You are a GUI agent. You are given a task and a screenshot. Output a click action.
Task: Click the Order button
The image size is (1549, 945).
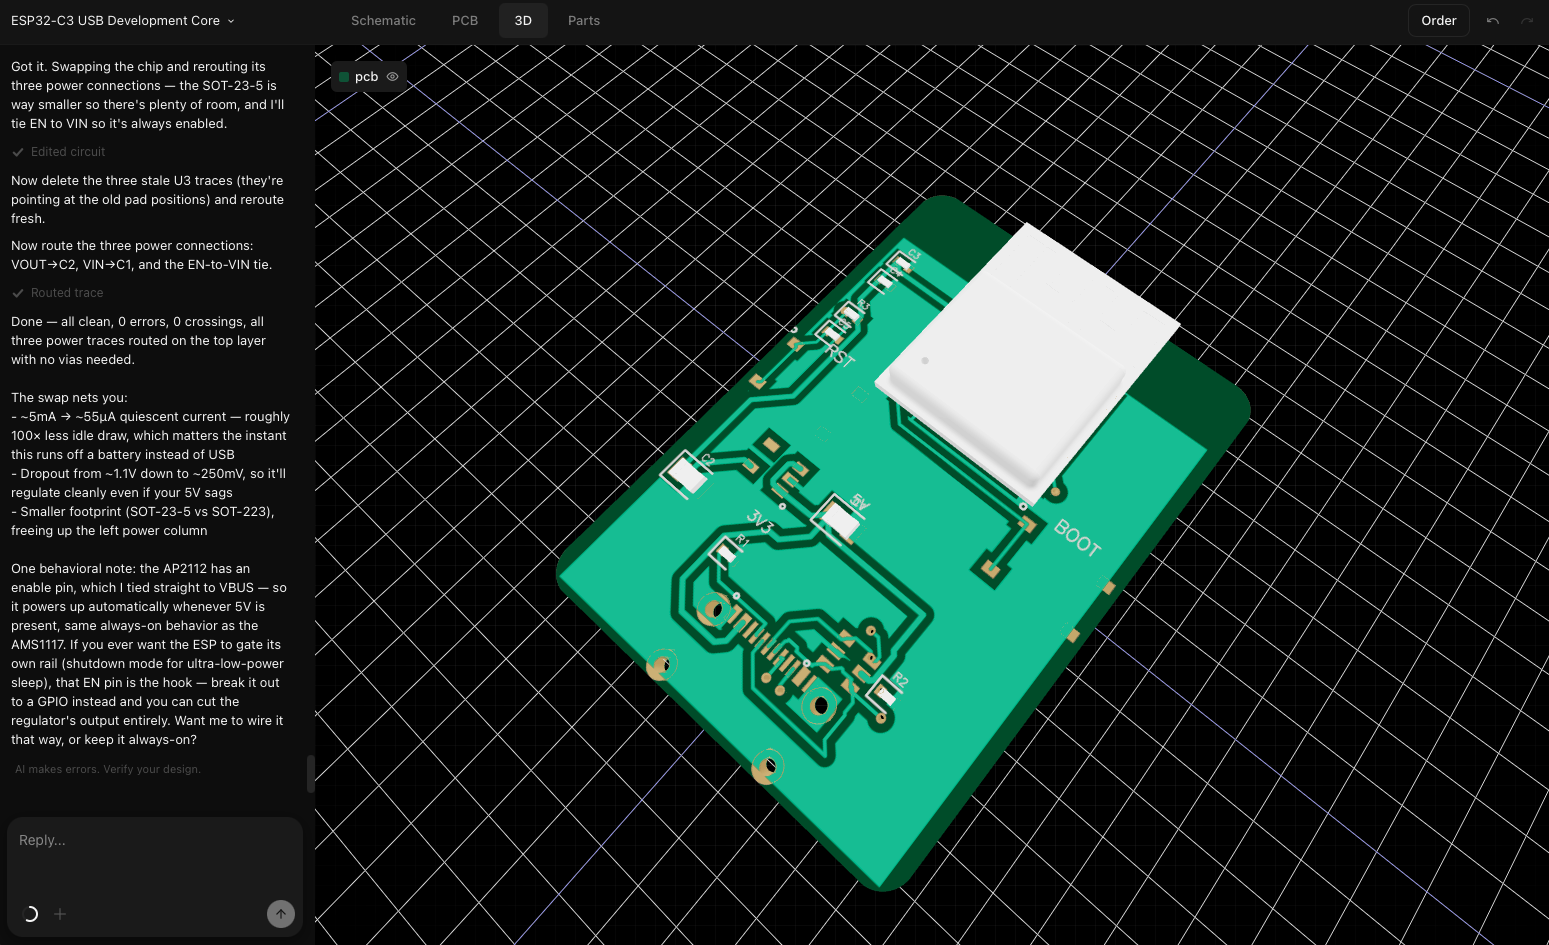click(1438, 20)
